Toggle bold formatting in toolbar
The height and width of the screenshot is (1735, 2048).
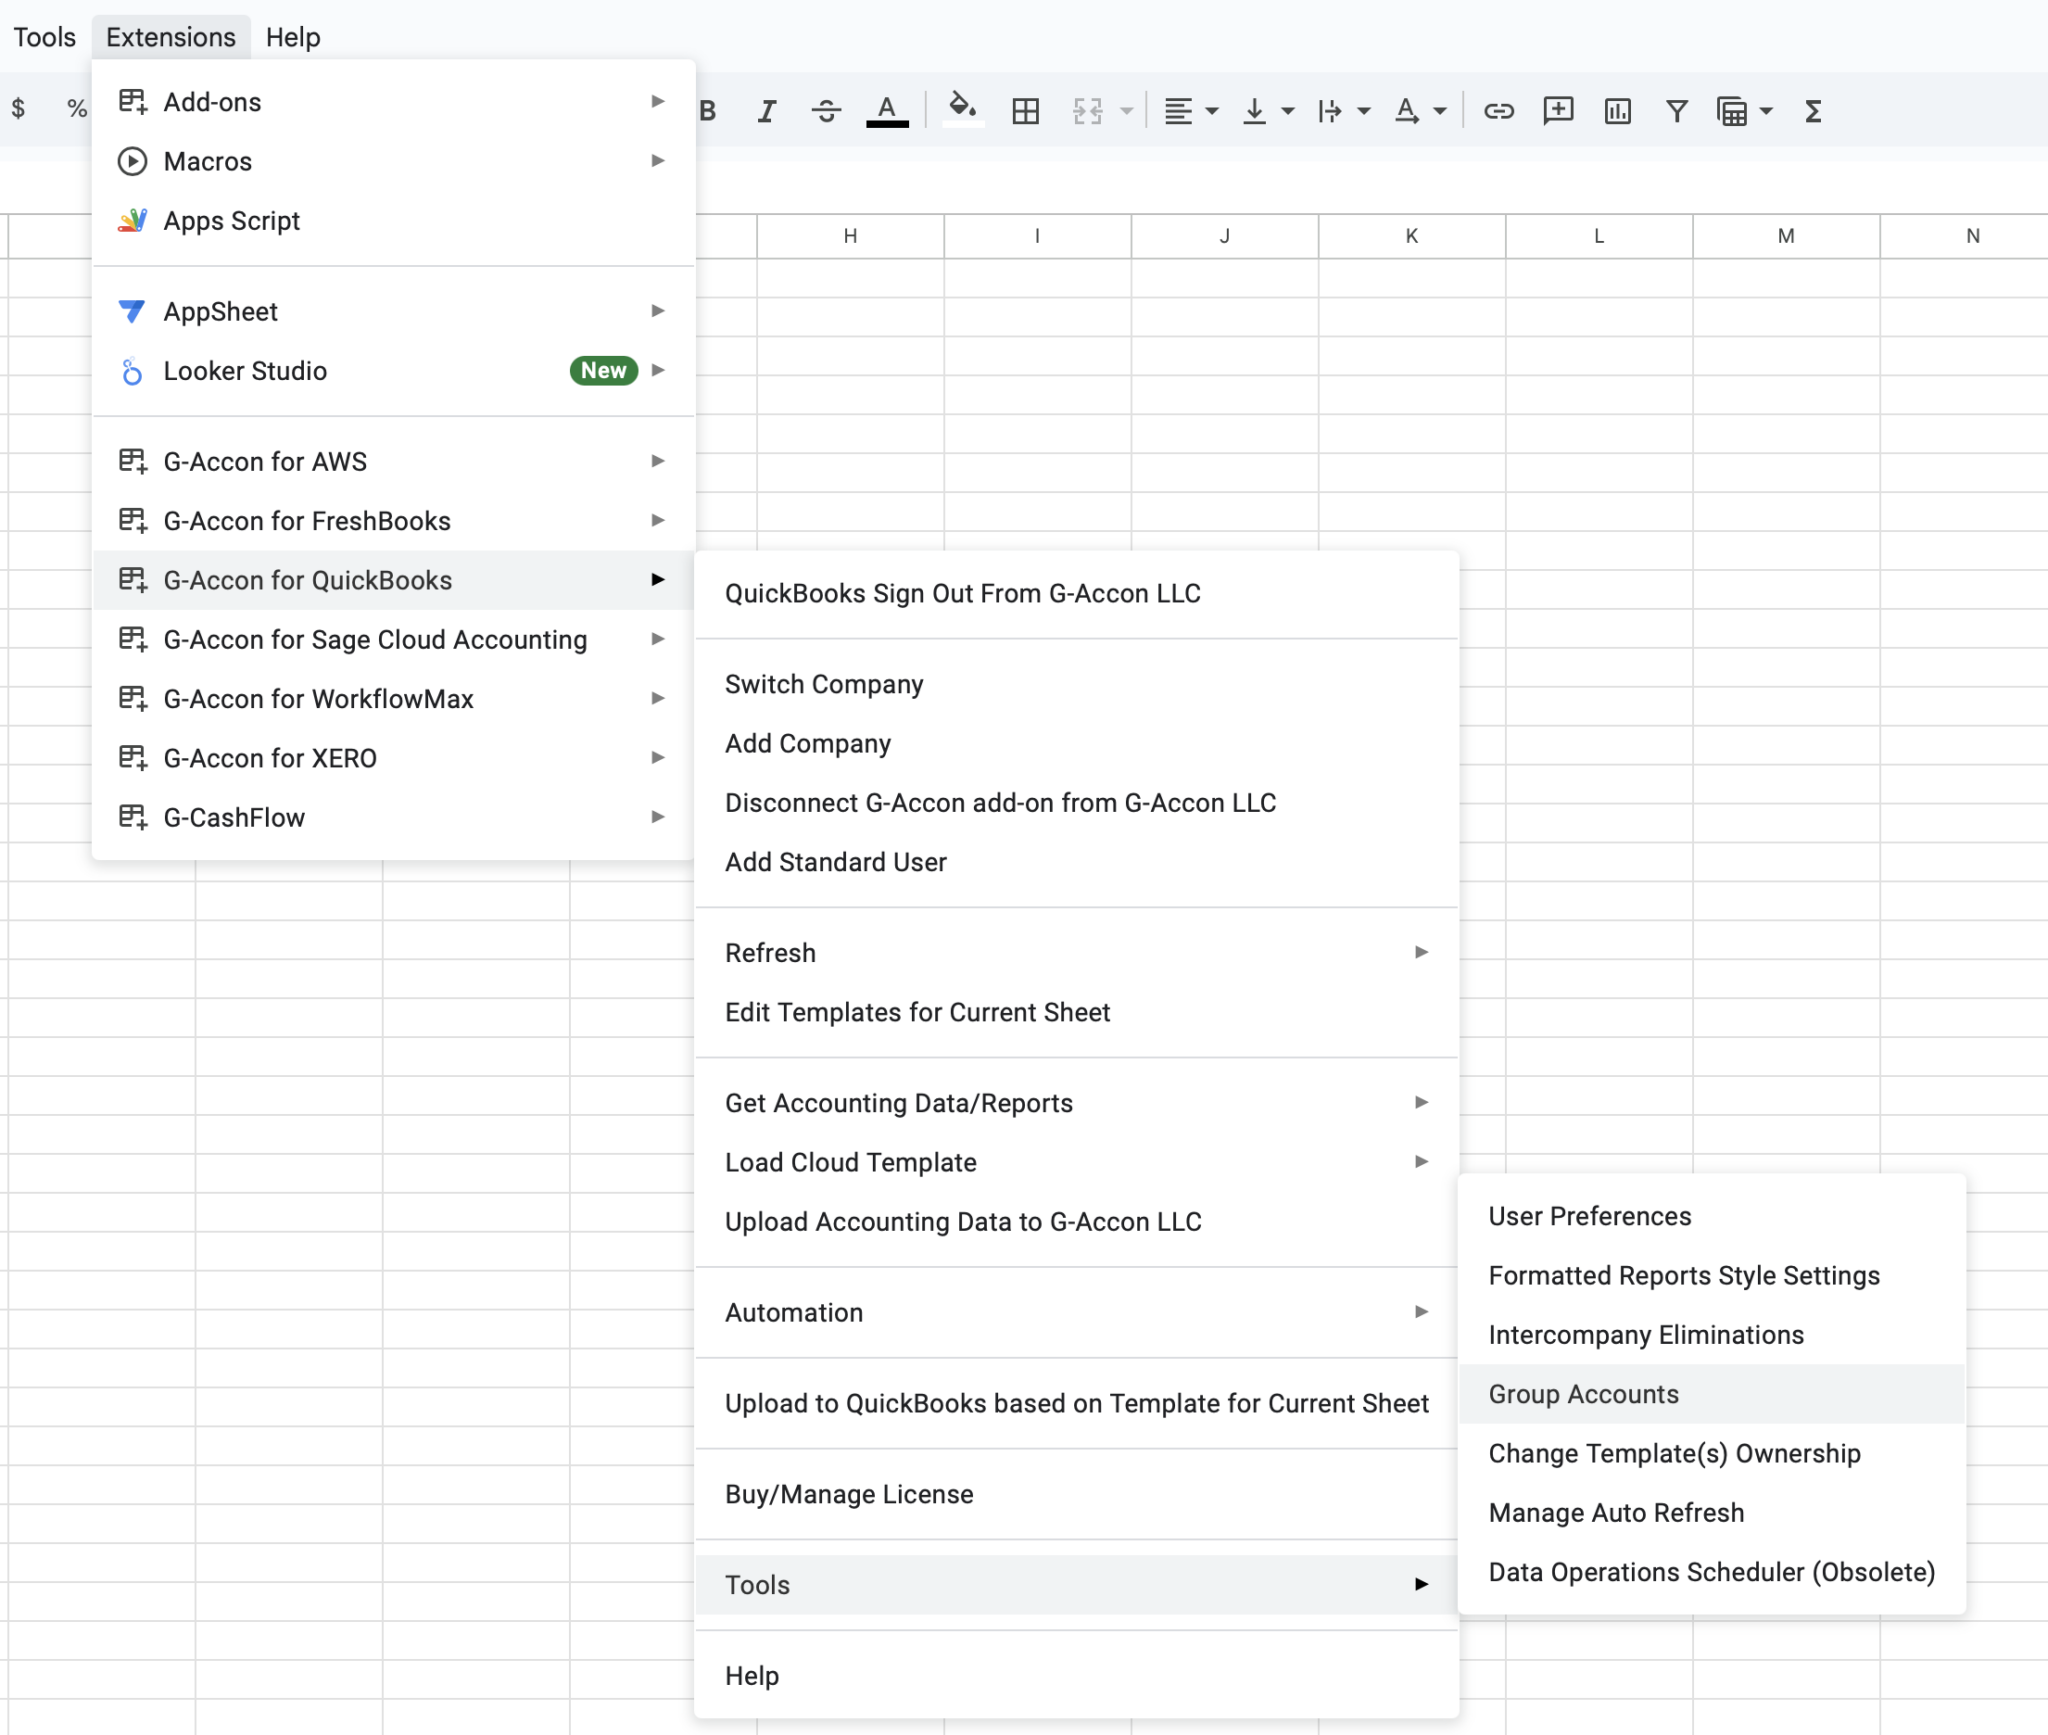coord(708,111)
